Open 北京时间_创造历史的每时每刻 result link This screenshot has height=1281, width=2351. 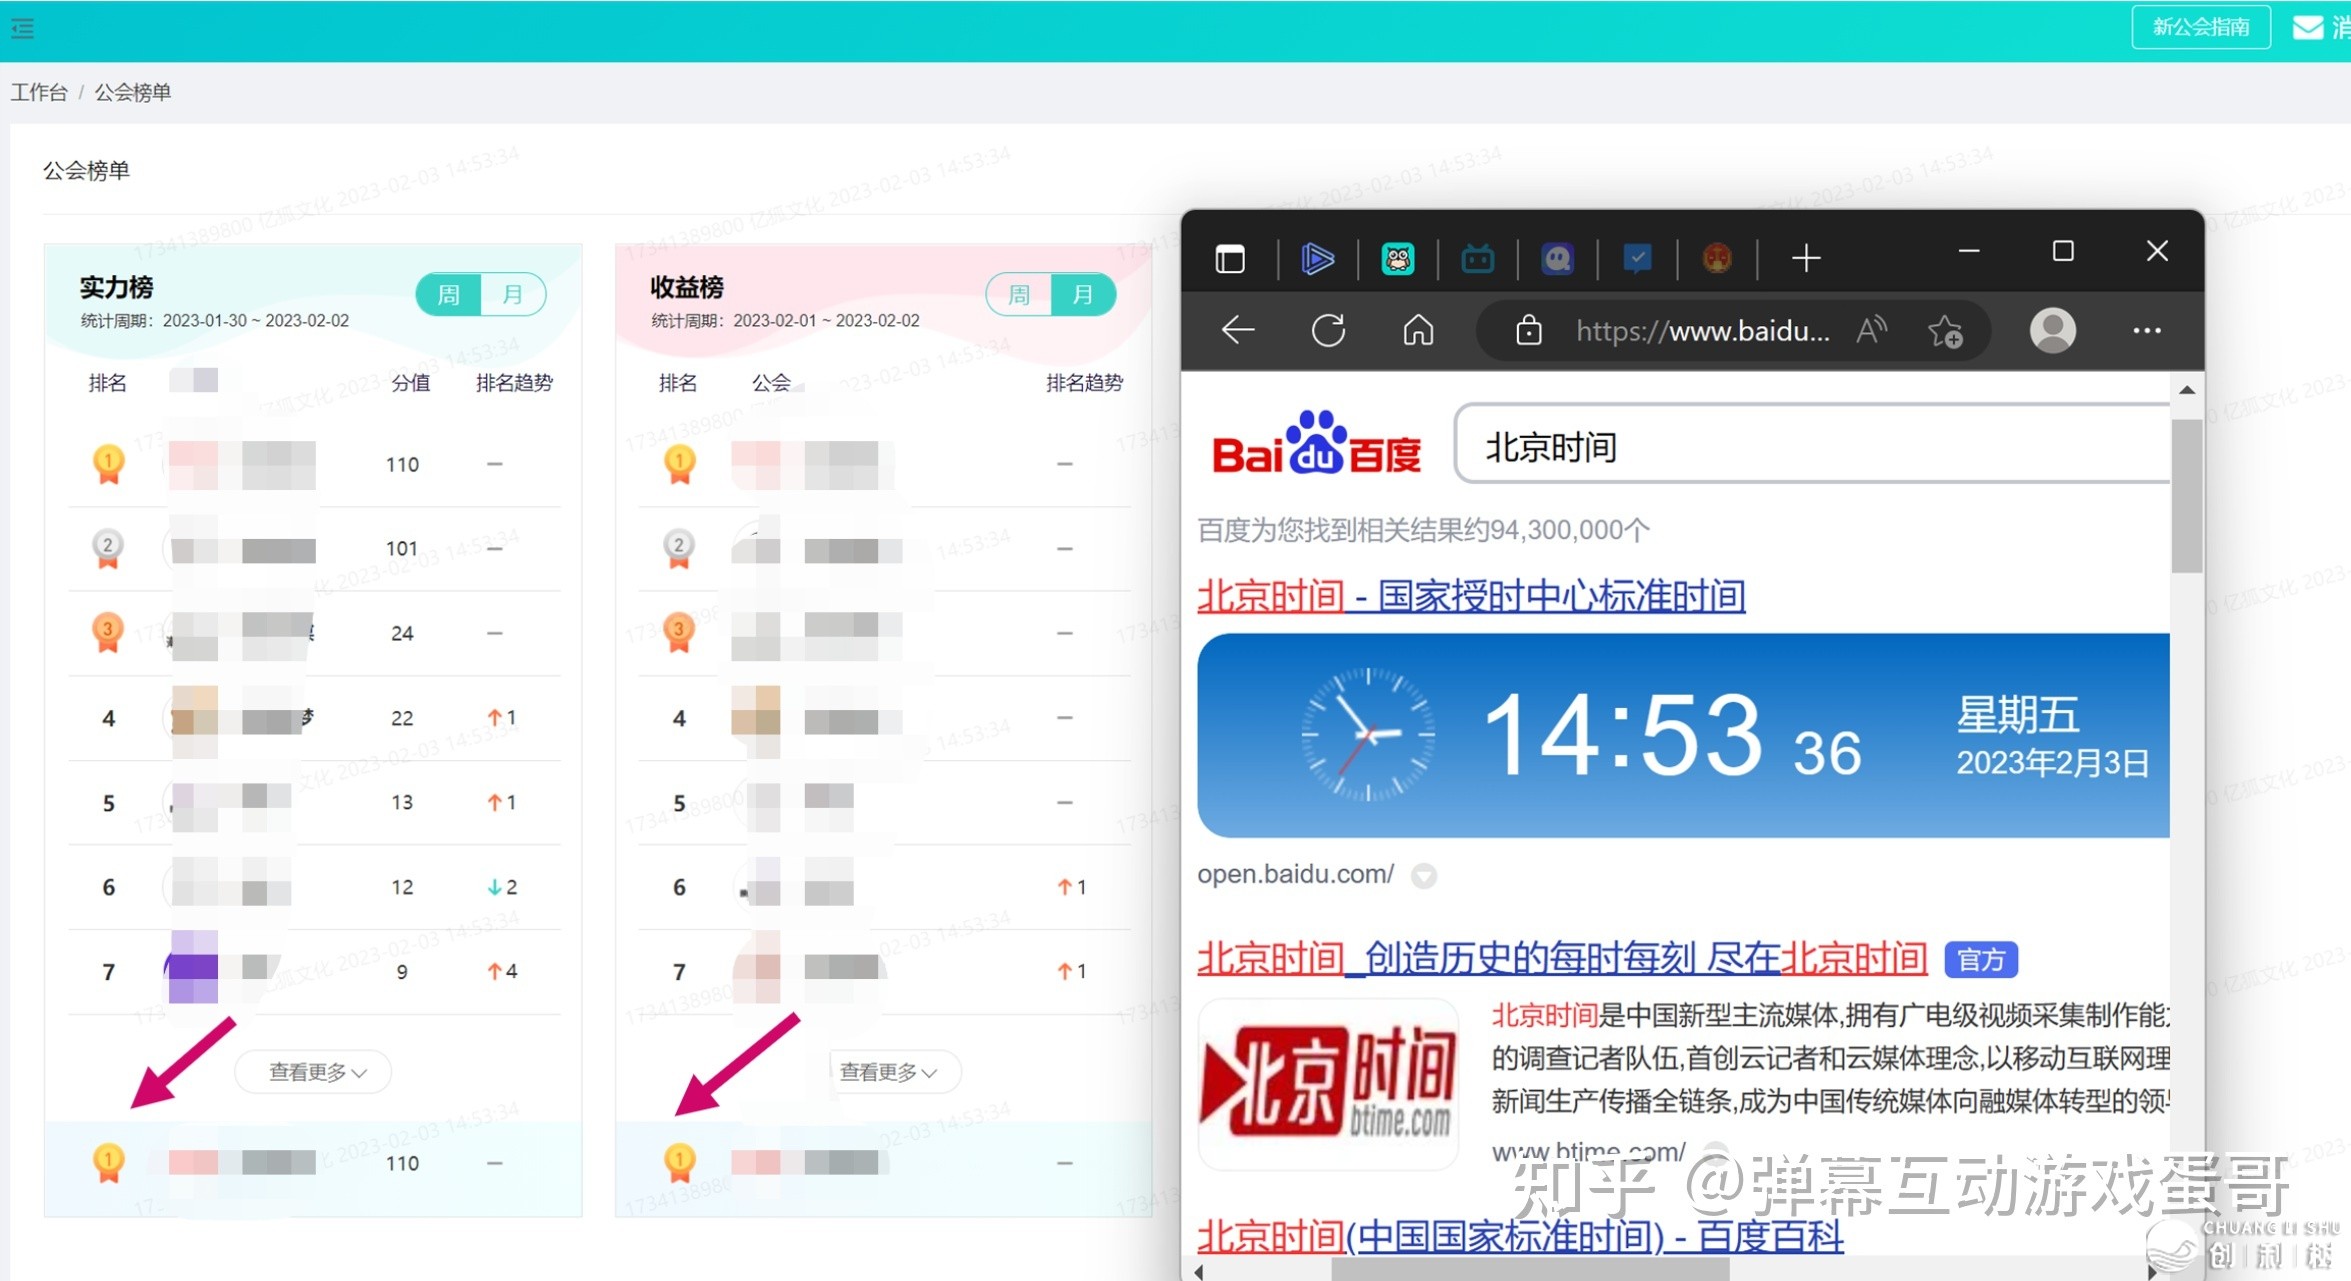1562,958
